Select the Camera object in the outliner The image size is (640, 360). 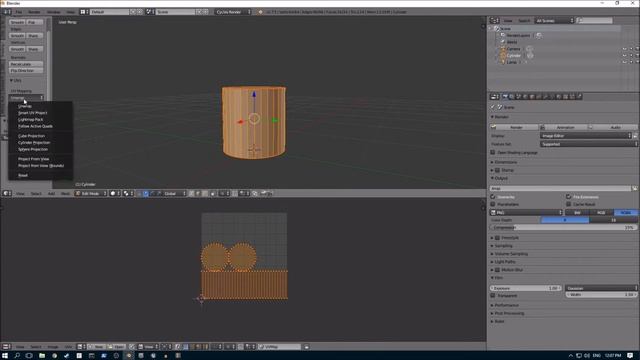point(513,49)
